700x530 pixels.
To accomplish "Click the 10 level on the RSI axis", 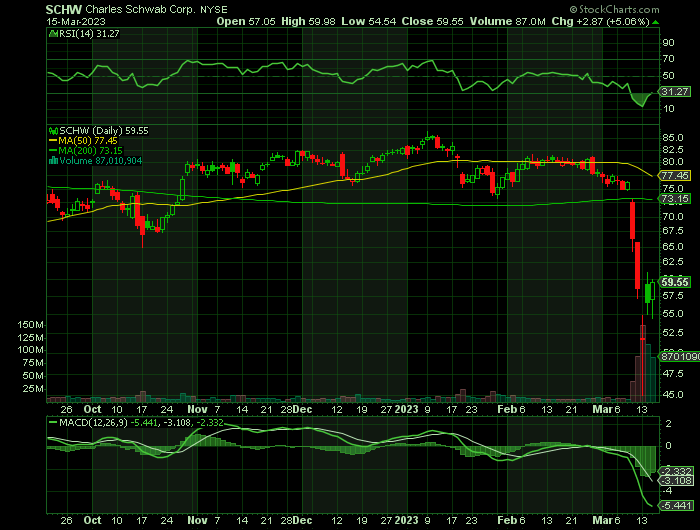I will pos(668,109).
